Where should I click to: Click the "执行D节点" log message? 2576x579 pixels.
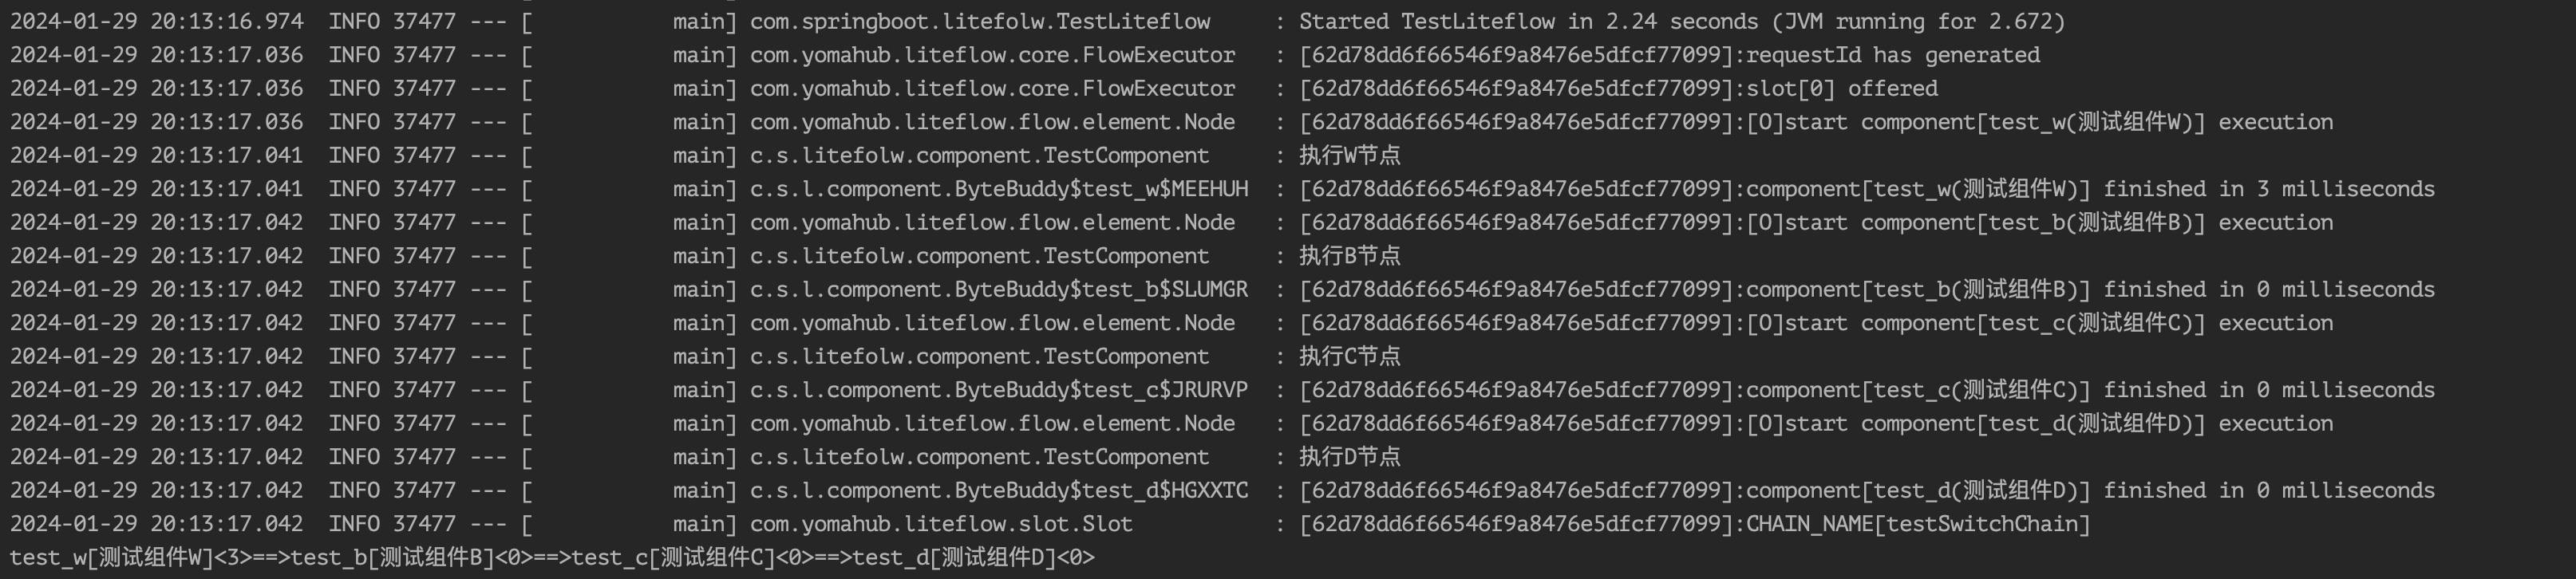(1349, 457)
